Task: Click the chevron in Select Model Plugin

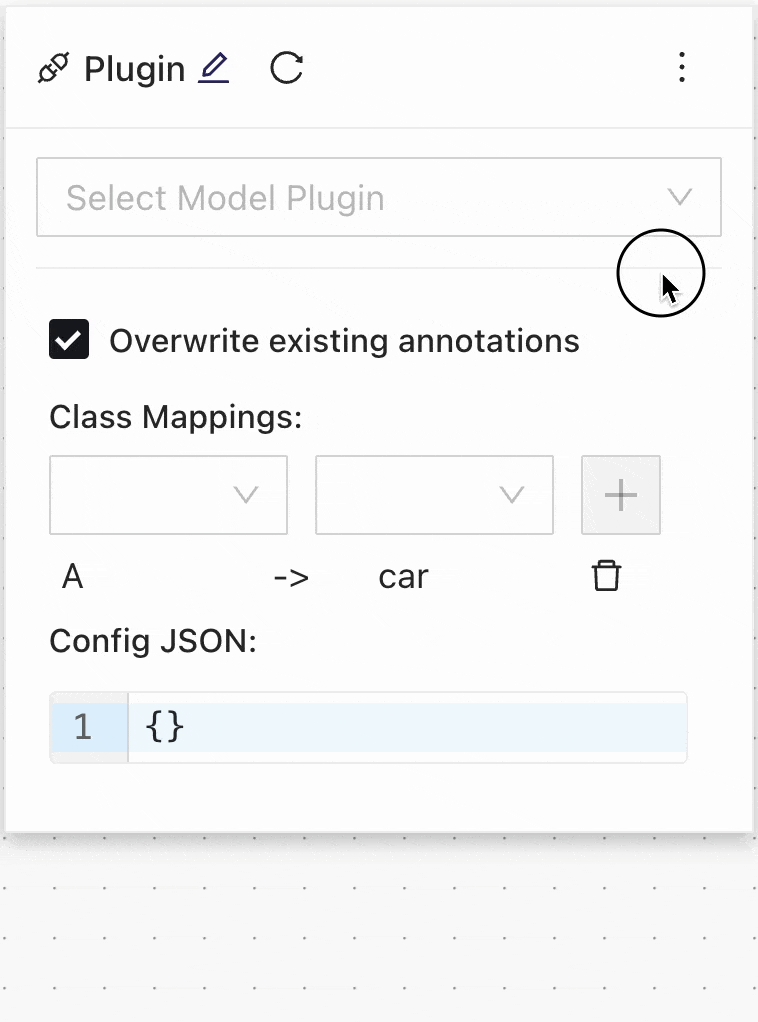Action: click(x=680, y=198)
